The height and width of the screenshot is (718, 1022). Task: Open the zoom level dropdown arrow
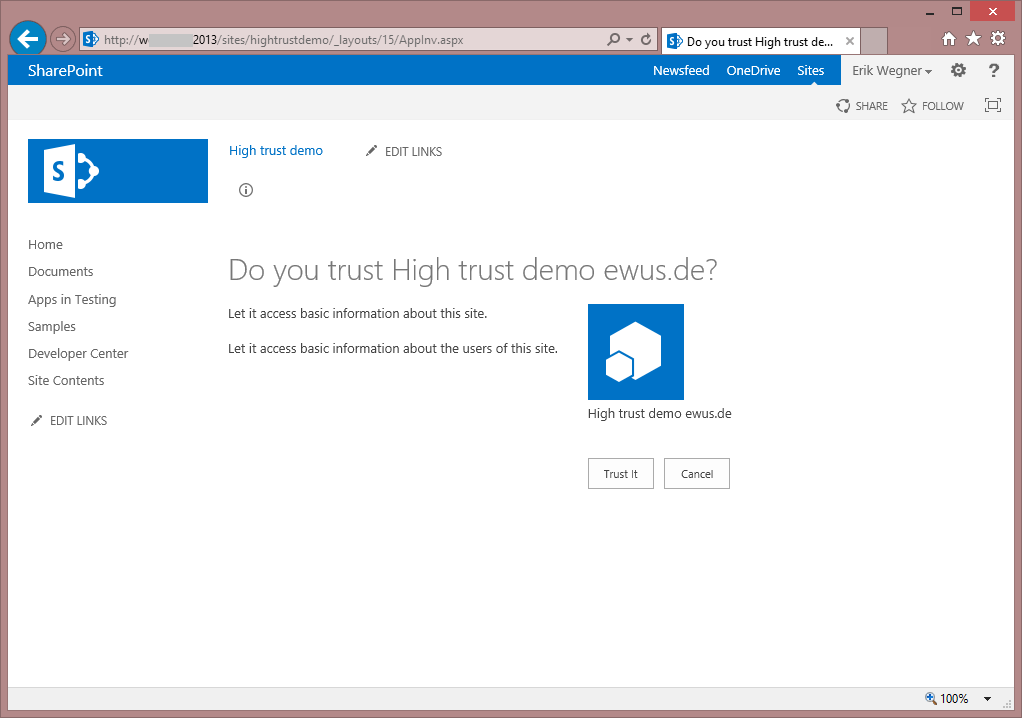(x=987, y=699)
